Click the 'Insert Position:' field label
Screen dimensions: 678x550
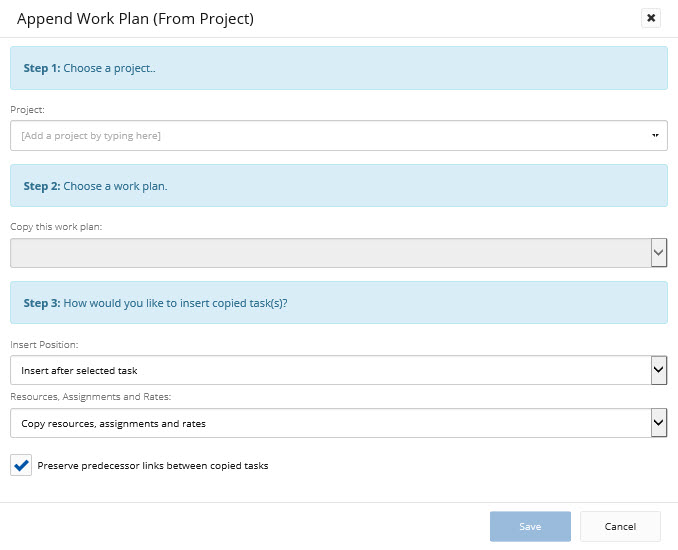click(x=44, y=345)
